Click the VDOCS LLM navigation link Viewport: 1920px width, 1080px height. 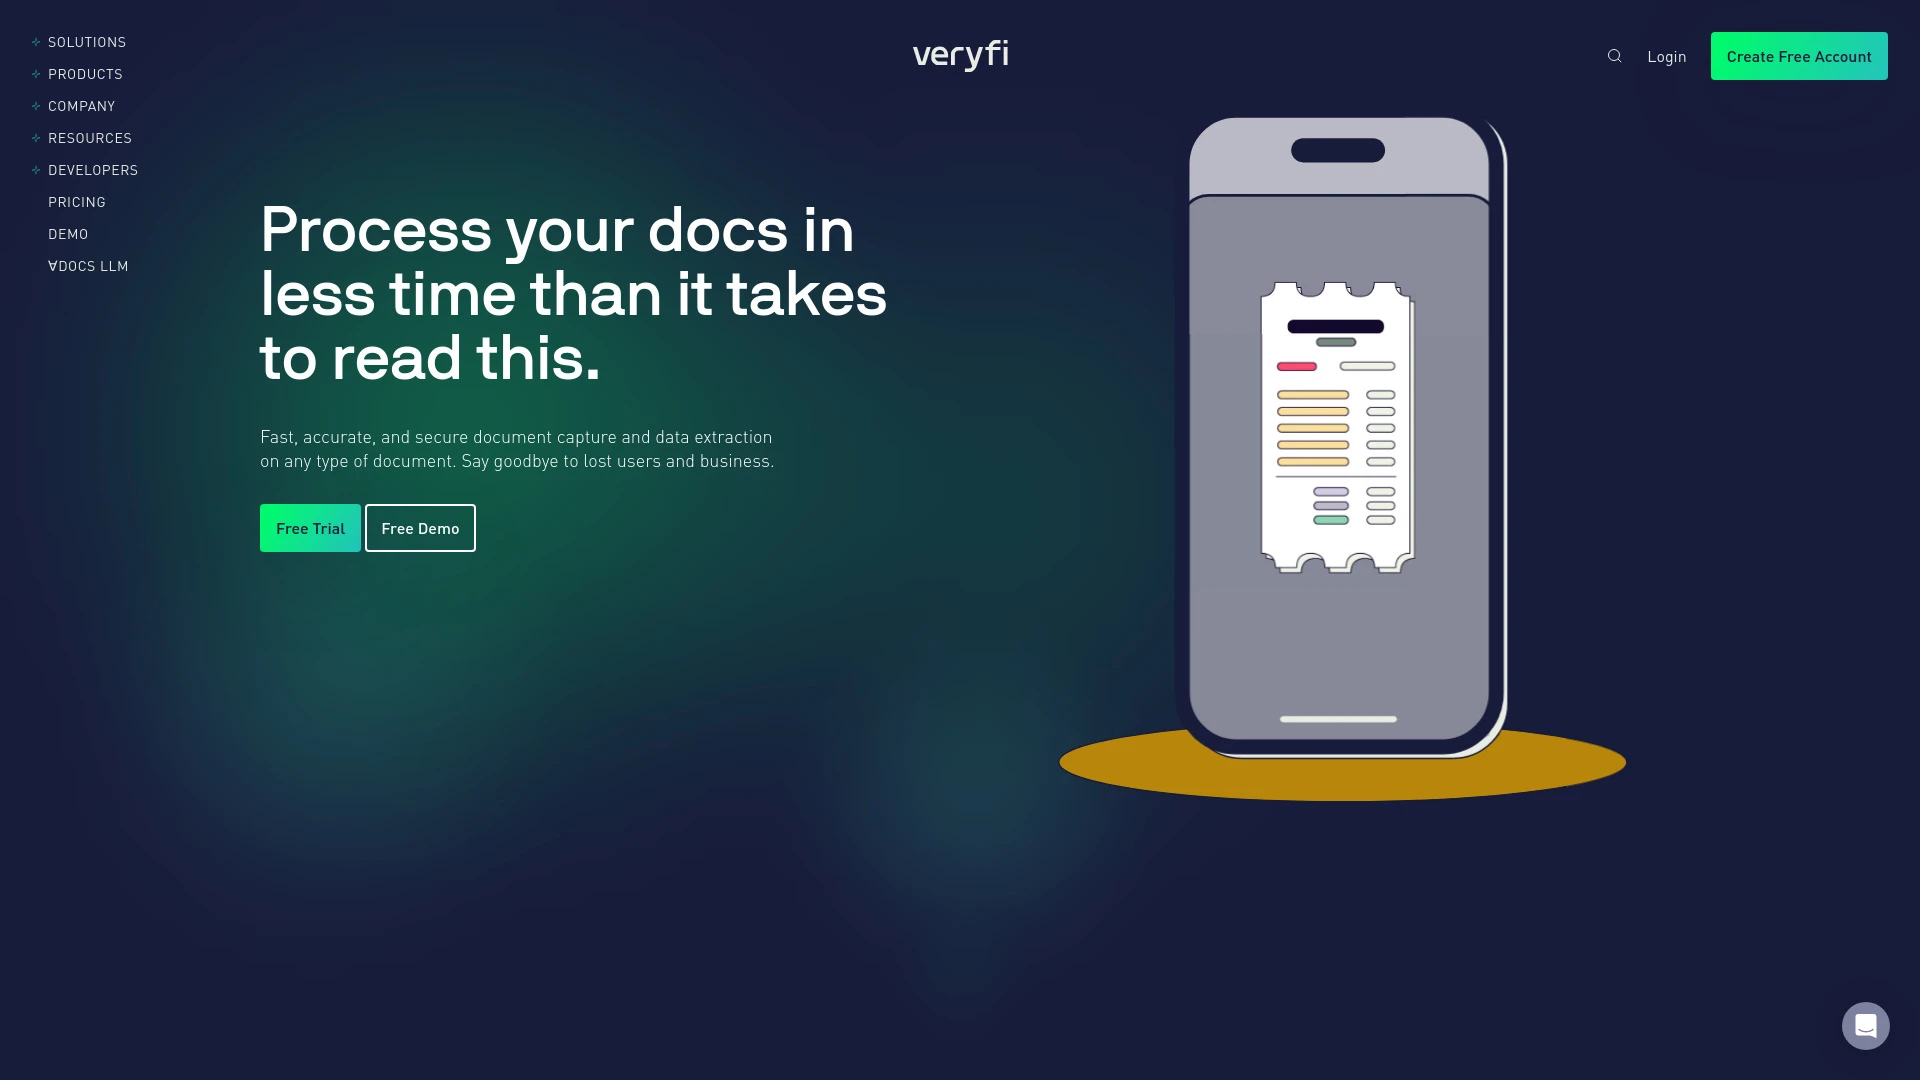coord(88,266)
